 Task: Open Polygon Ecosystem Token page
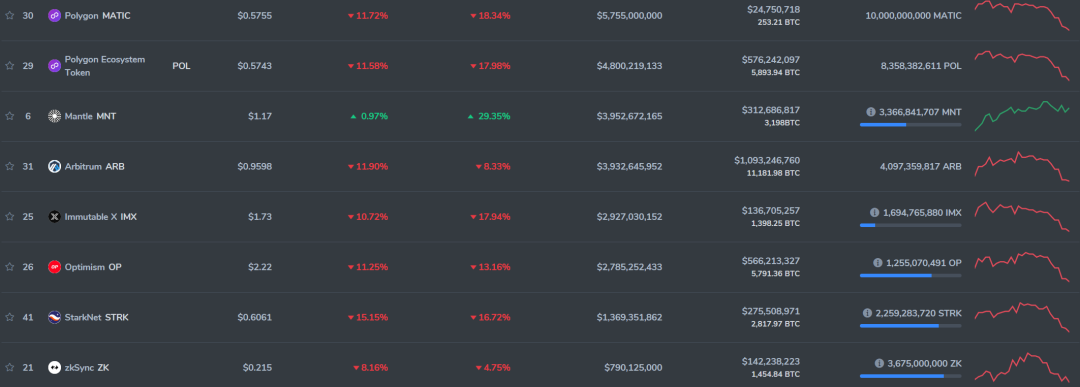[x=105, y=65]
